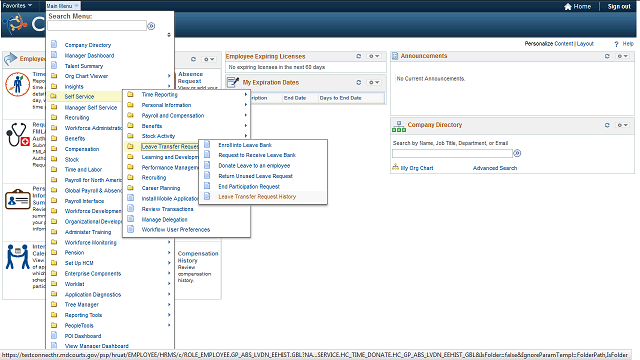Open the Main Menu dropdown
The height and width of the screenshot is (360, 640).
[62, 6]
